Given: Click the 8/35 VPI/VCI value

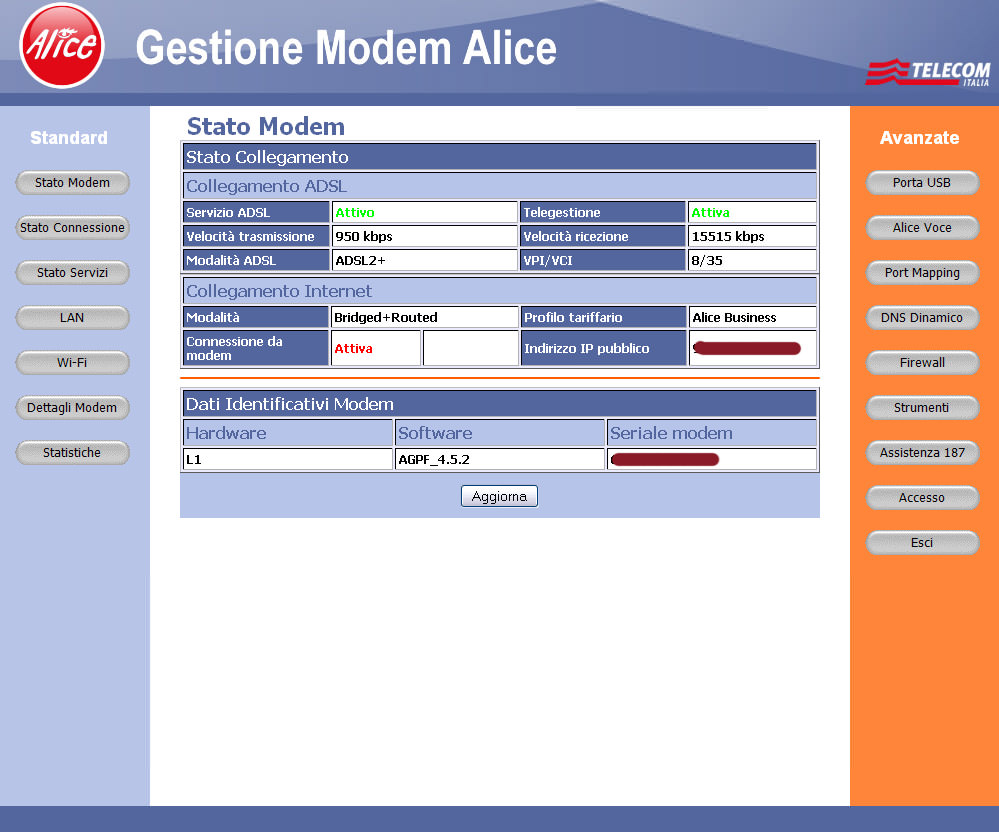Looking at the screenshot, I should [707, 261].
